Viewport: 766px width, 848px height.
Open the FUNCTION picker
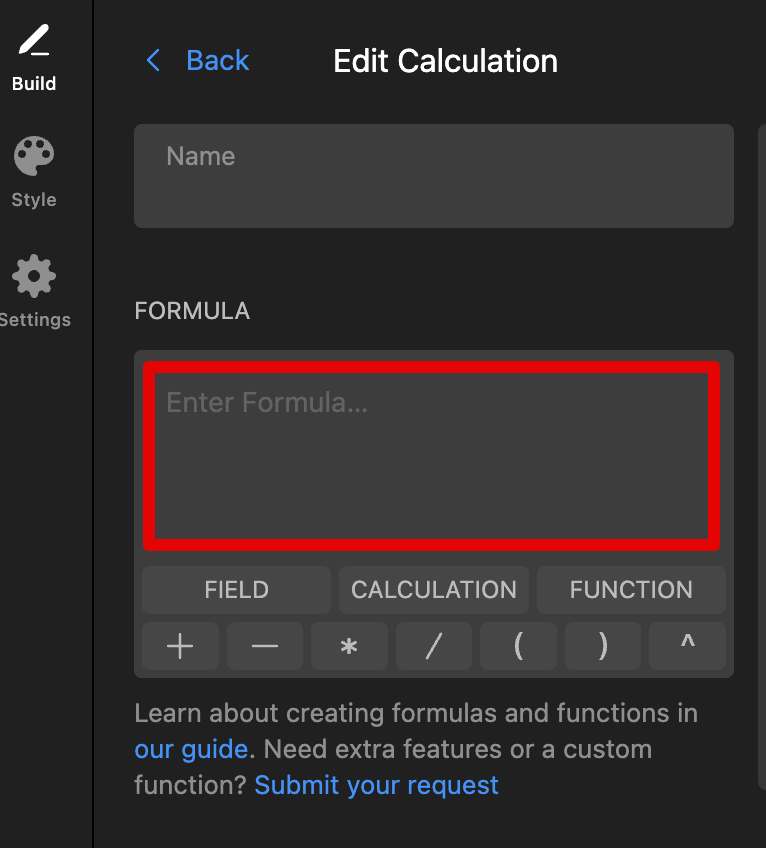pyautogui.click(x=631, y=590)
